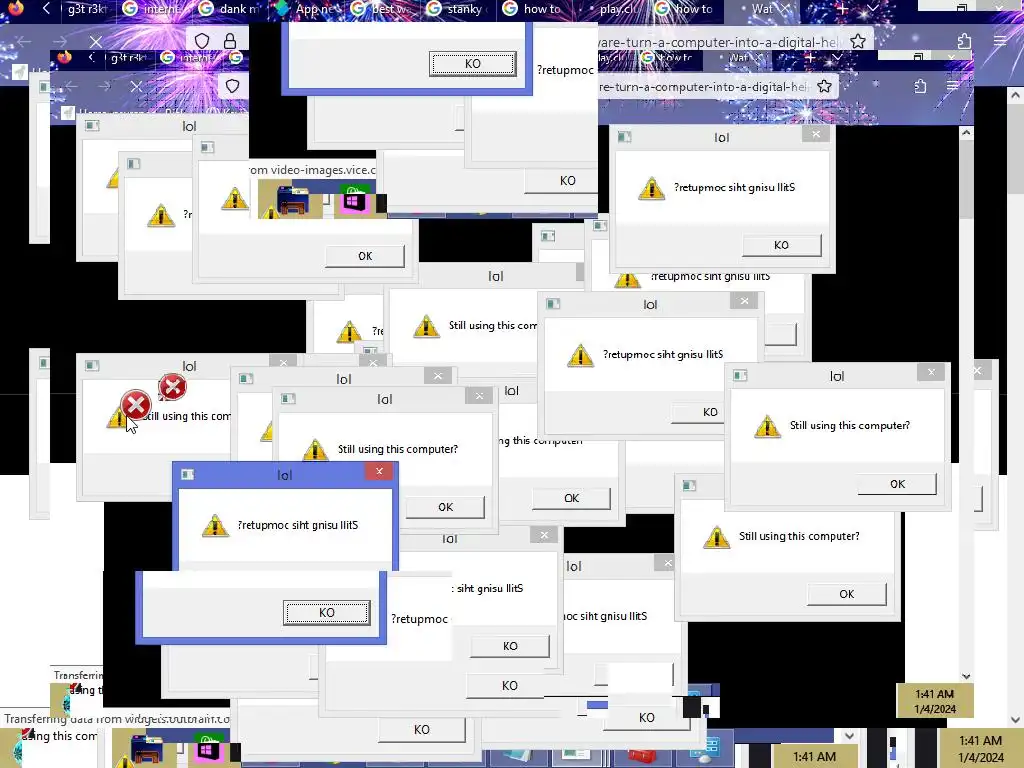Click scroll-up arrow of second Firefox window scrollbar
The image size is (1024, 768).
click(966, 133)
